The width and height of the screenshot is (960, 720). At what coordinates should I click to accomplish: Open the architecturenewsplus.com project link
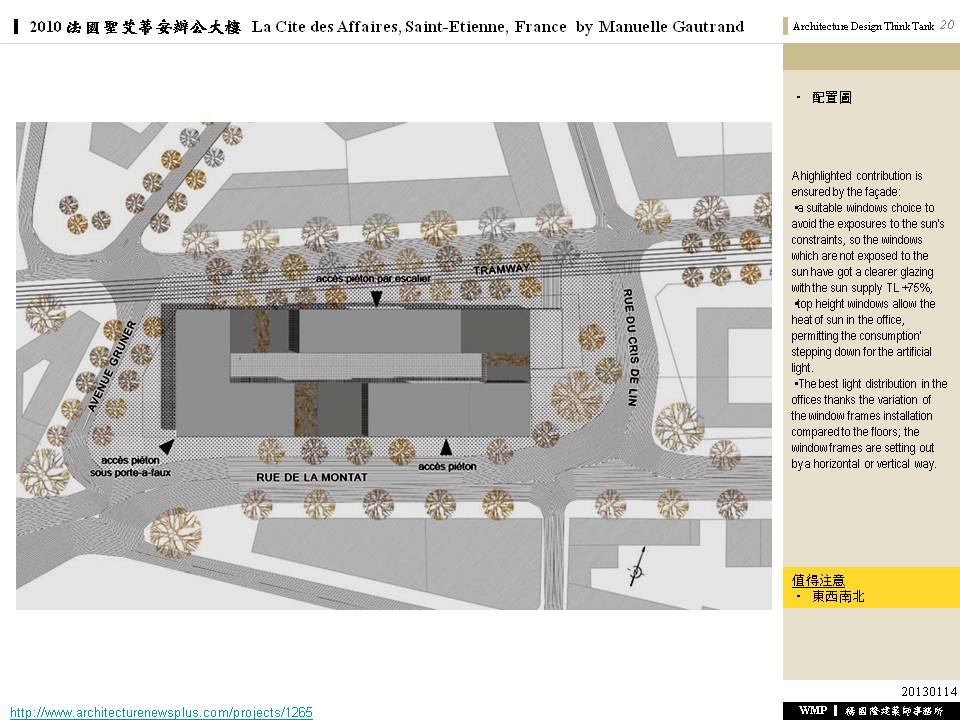161,712
